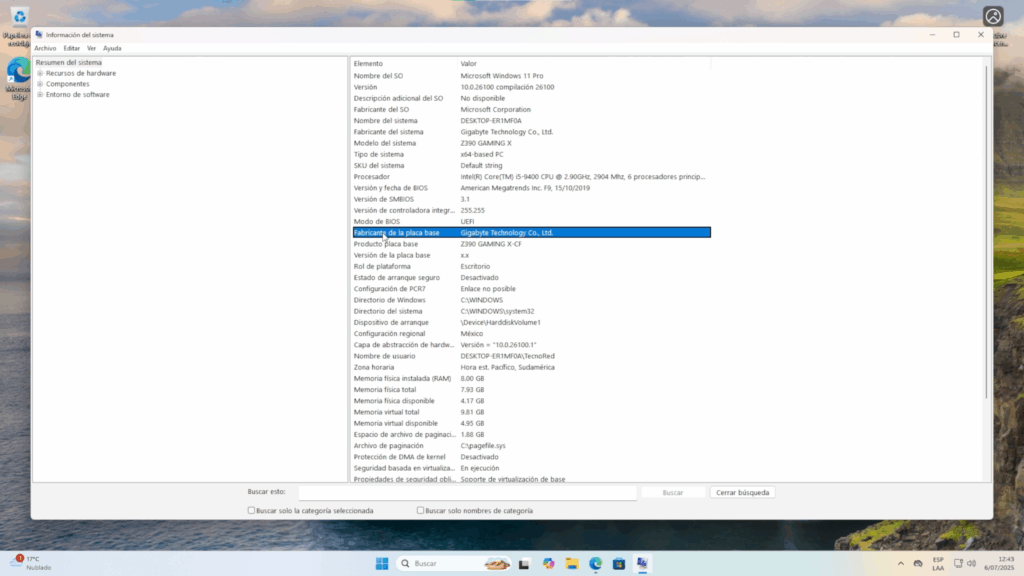Select the 'Nombre del SO' row
This screenshot has width=1024, height=576.
pyautogui.click(x=531, y=76)
